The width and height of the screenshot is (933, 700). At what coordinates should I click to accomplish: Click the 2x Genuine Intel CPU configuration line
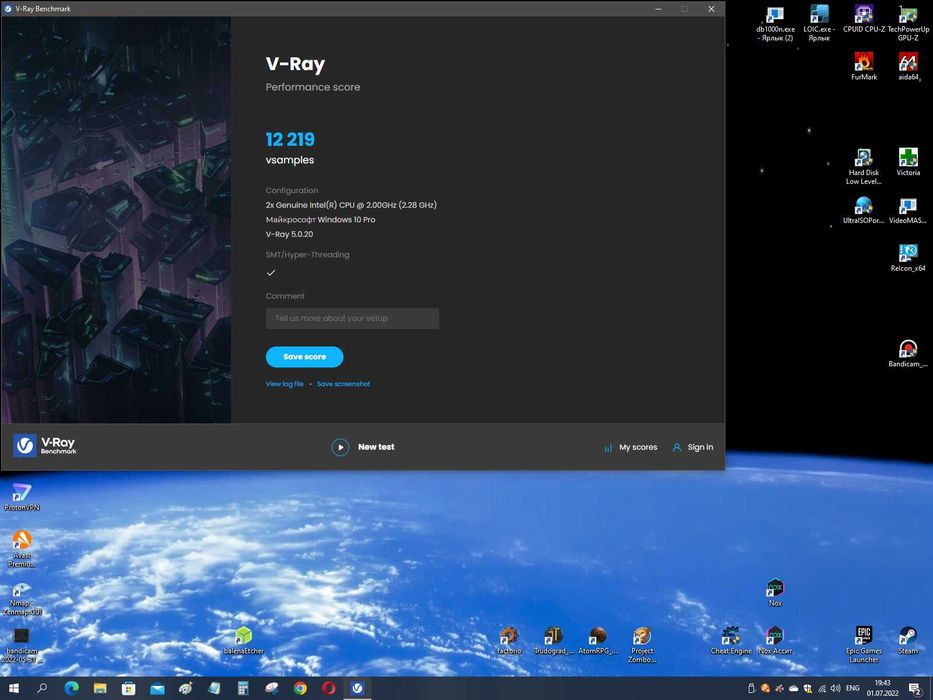coord(351,205)
